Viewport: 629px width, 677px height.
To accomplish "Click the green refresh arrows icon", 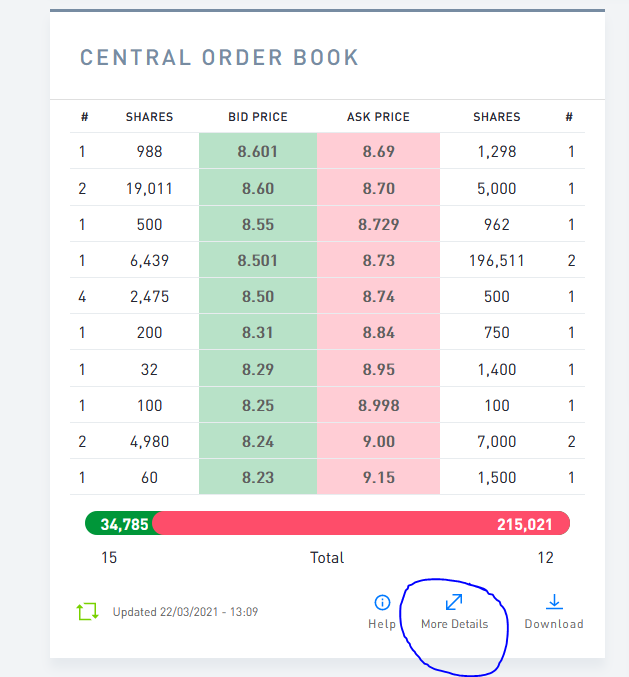I will (x=88, y=611).
